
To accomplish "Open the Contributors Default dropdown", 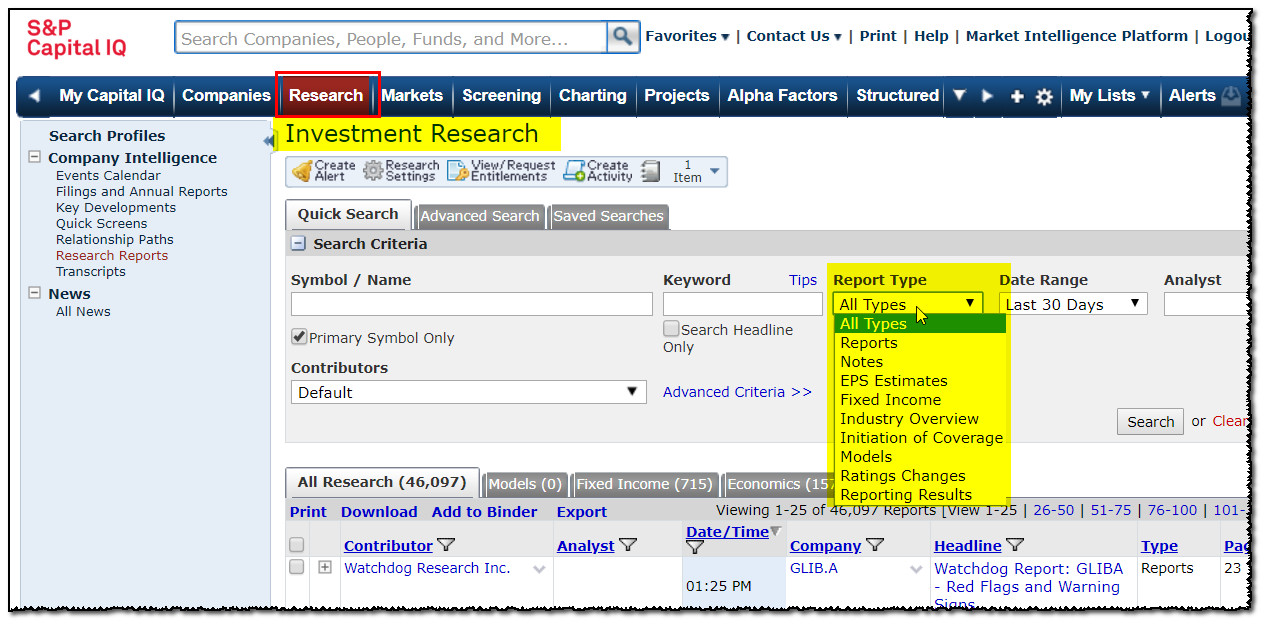I will coord(468,392).
